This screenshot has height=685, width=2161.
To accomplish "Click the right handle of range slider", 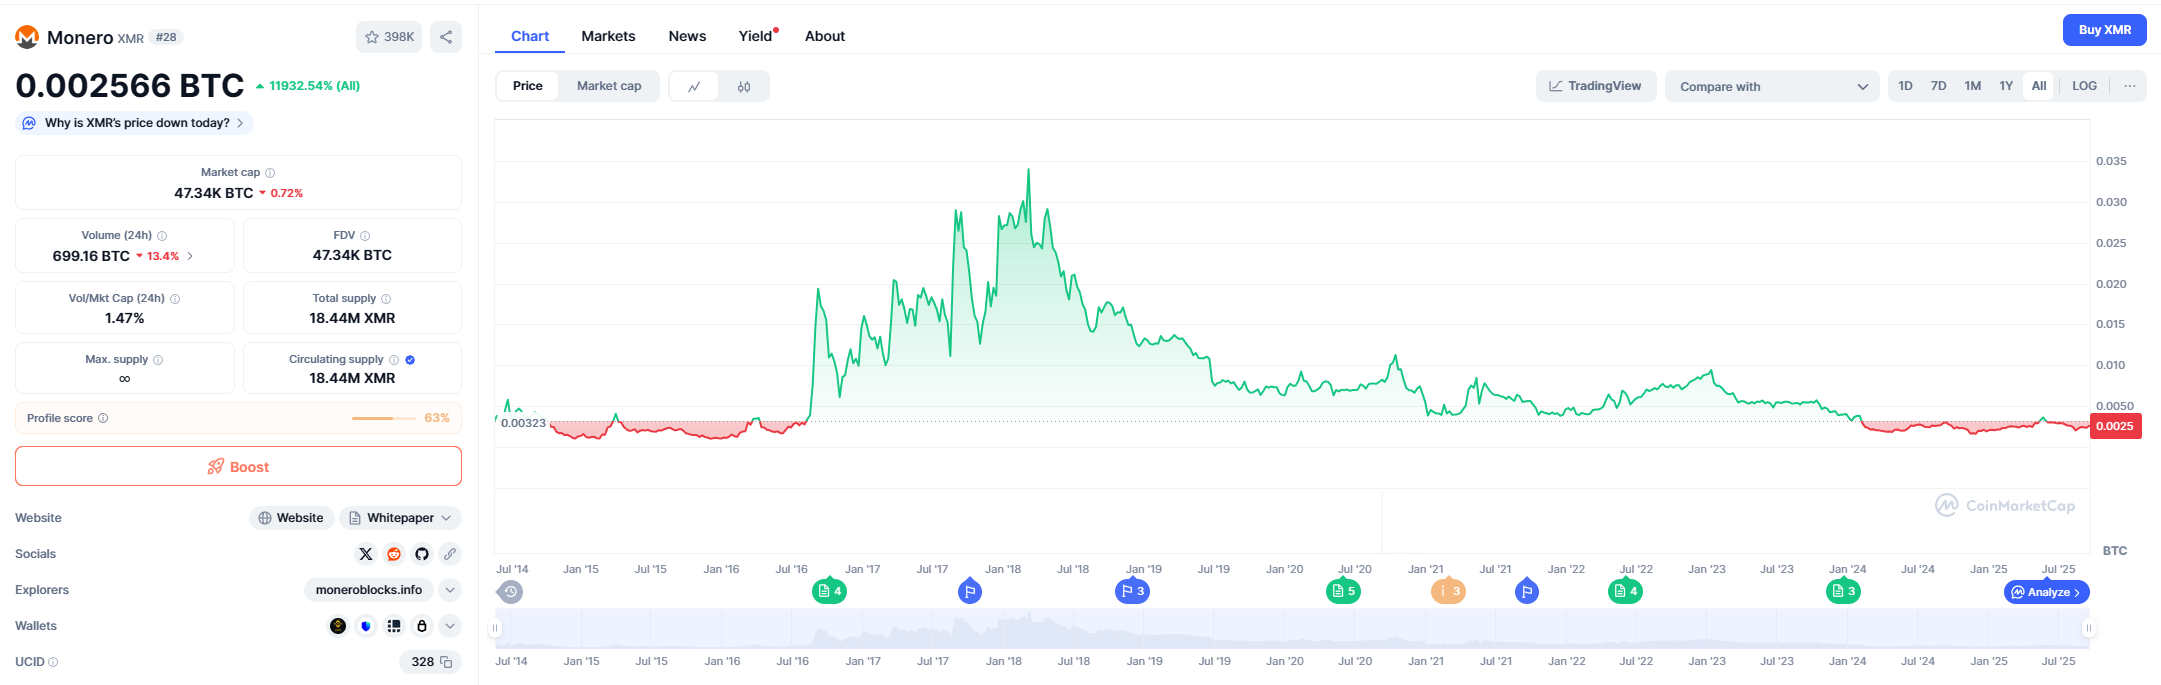I will (x=2088, y=628).
